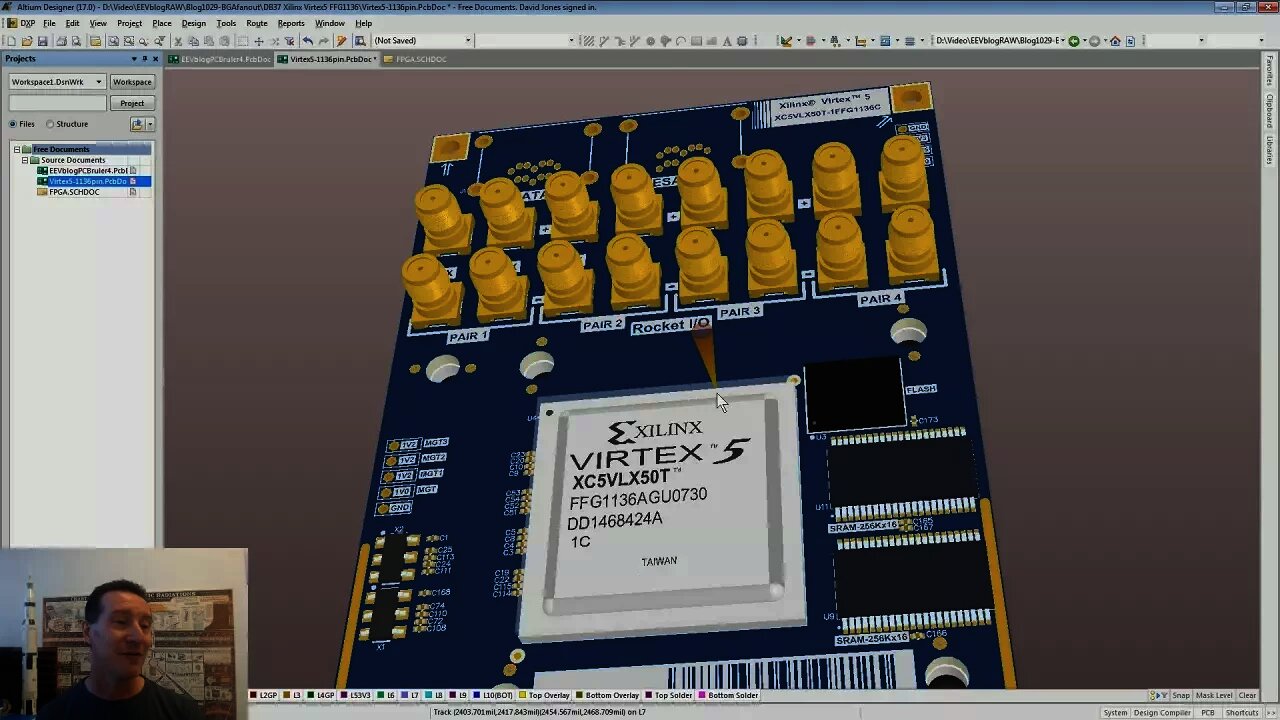Click the cross probe pencil icon
Viewport: 1280px width, 720px height.
[342, 41]
